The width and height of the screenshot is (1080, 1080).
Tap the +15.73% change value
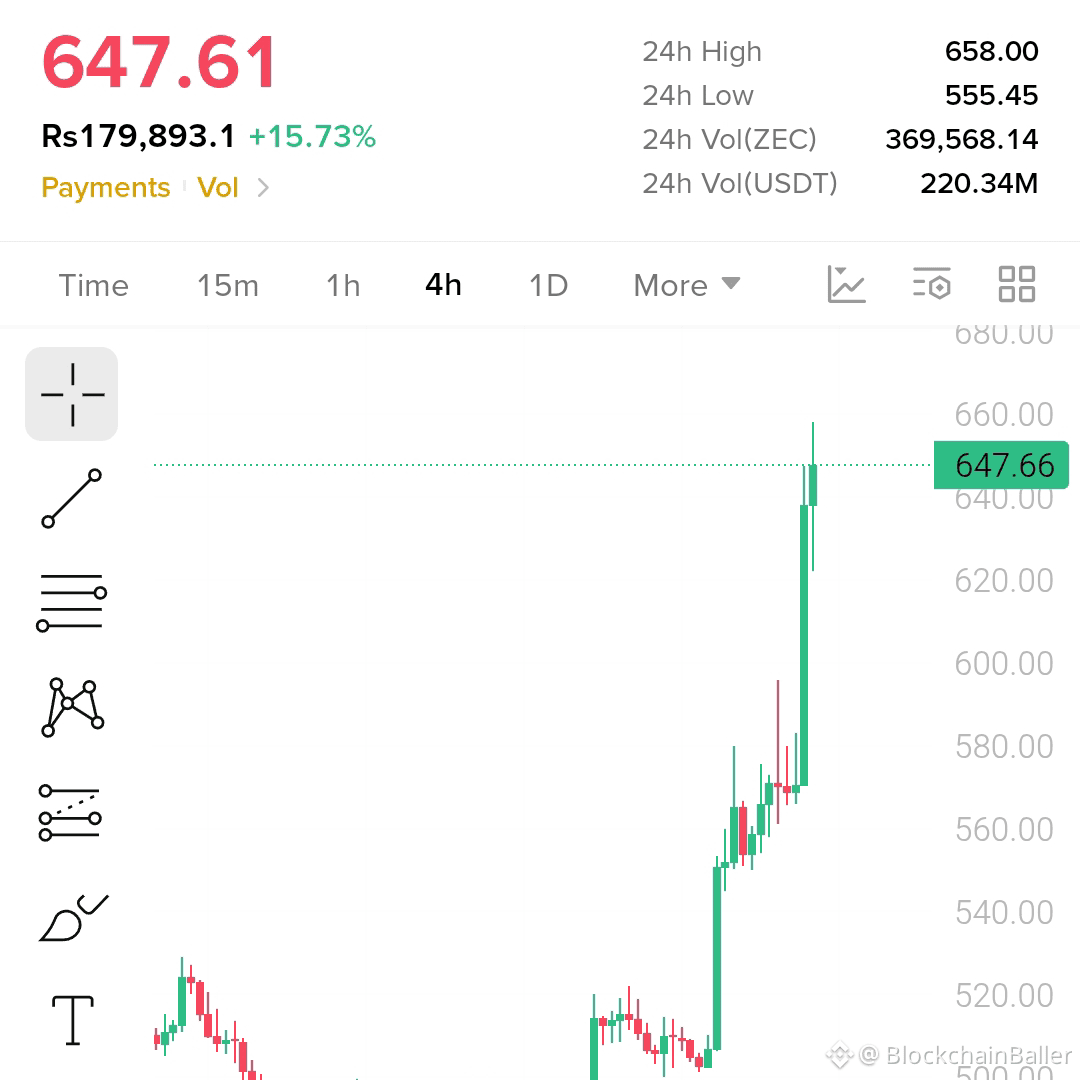pos(312,136)
